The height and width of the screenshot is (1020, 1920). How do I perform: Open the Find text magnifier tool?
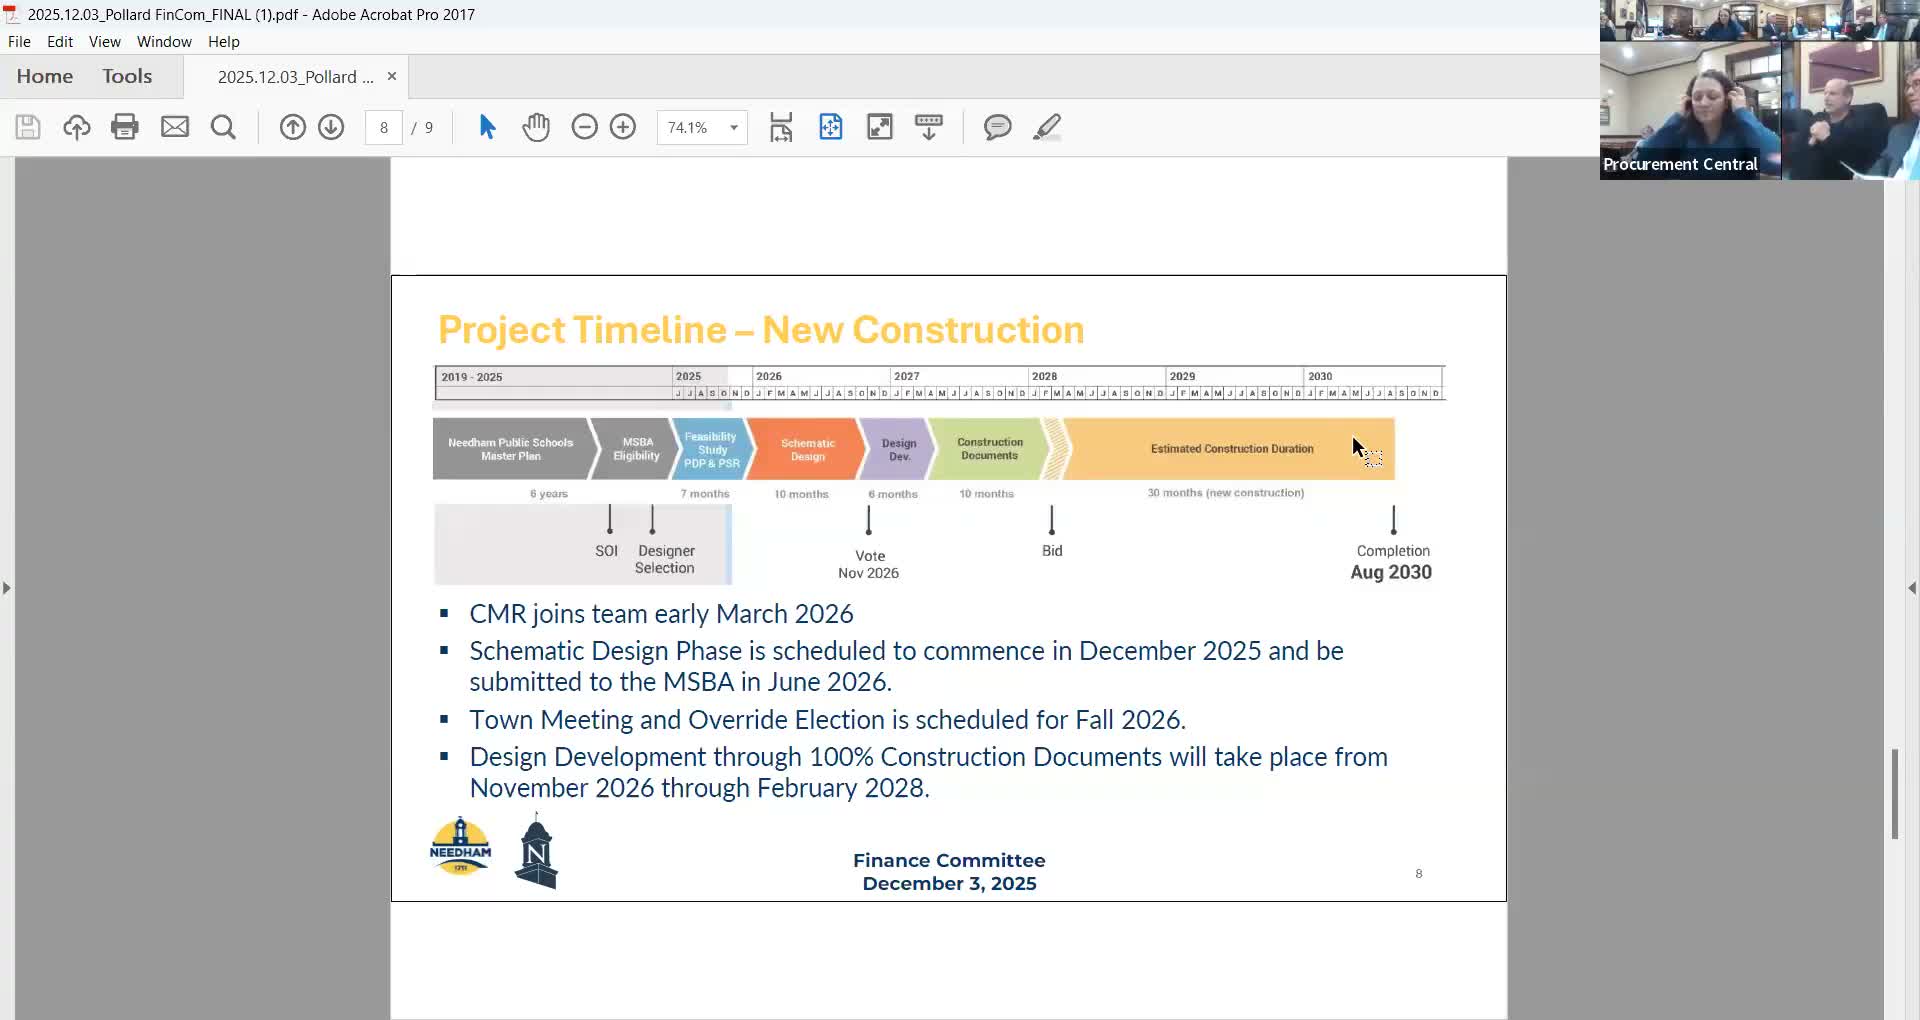(x=223, y=127)
